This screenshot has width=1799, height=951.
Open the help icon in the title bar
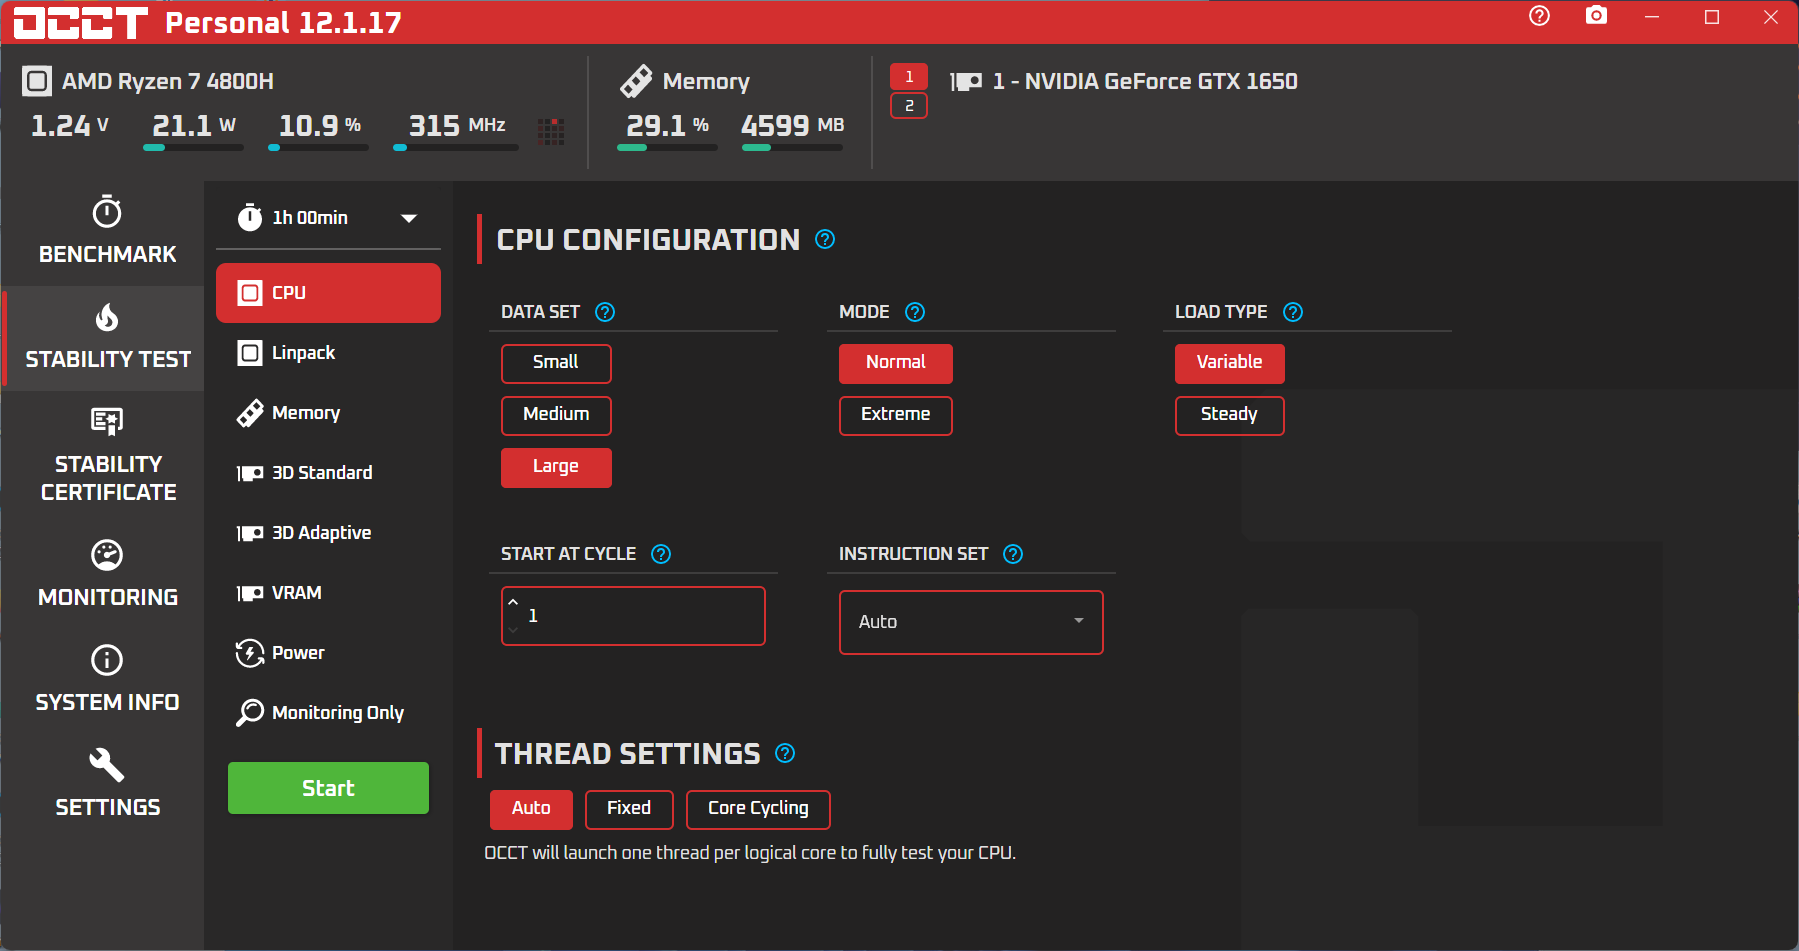pyautogui.click(x=1539, y=16)
